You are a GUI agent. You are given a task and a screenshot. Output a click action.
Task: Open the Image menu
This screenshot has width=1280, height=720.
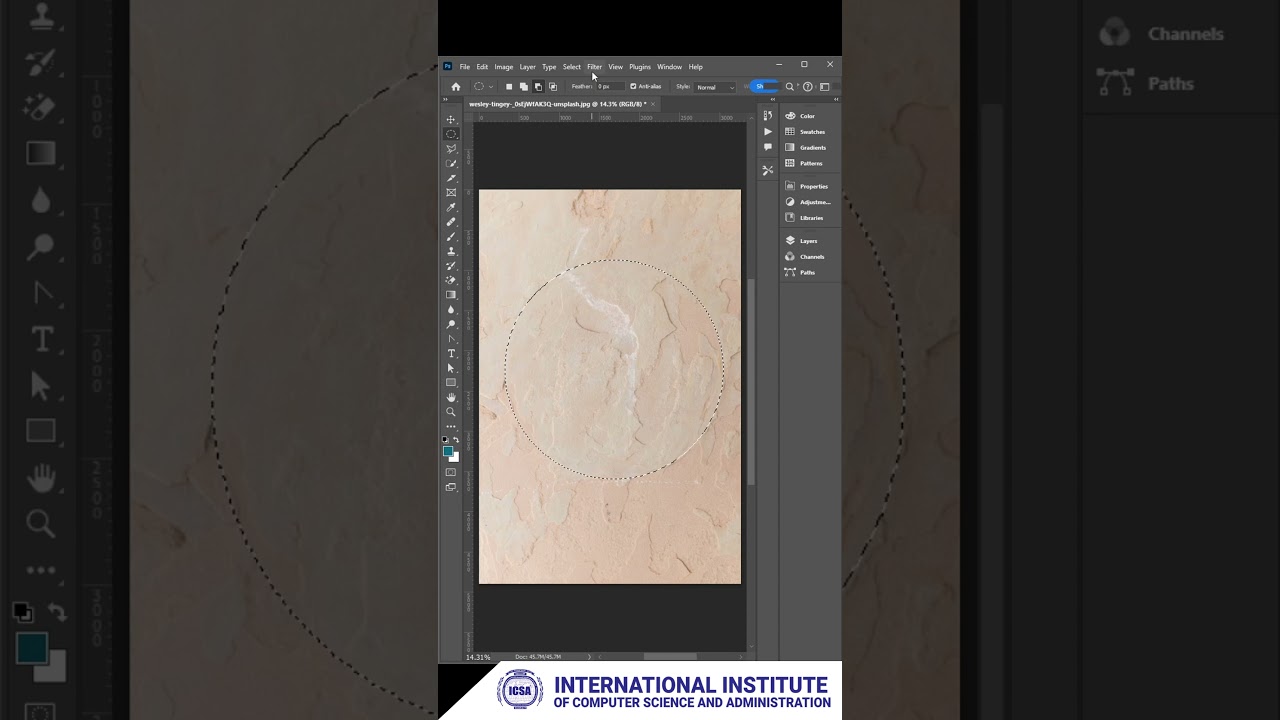(x=504, y=67)
